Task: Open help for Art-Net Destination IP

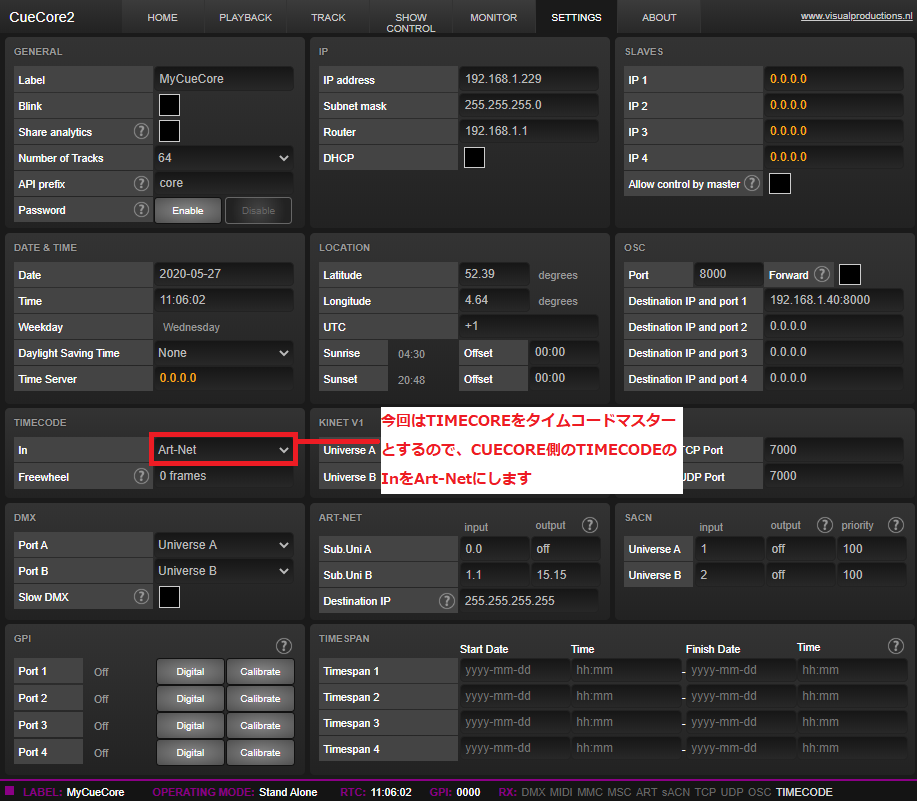Action: point(447,600)
